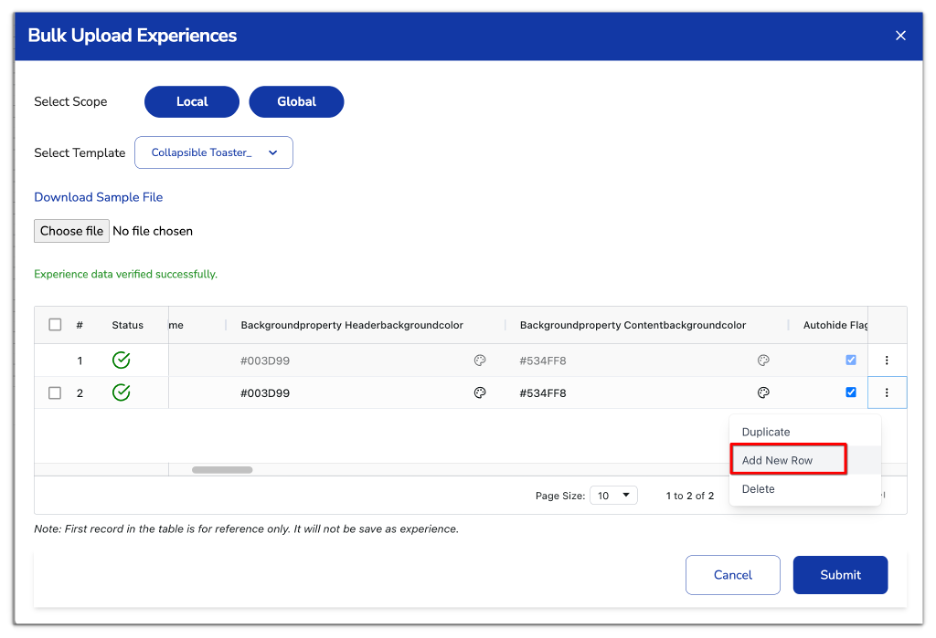Click the table horizontal scrollbar thumb

pos(222,470)
